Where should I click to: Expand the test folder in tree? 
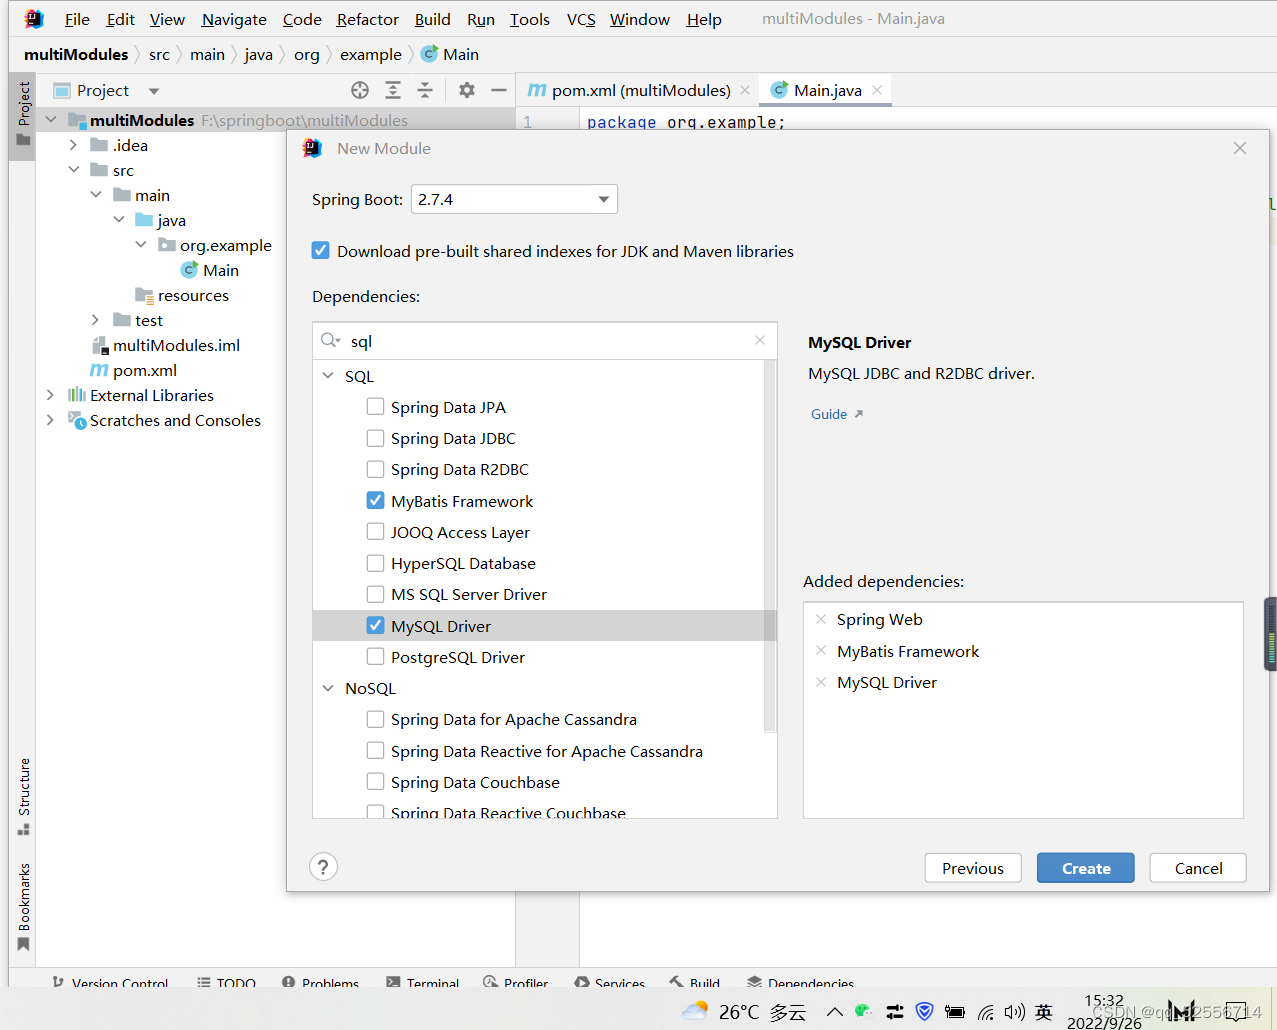tap(95, 320)
